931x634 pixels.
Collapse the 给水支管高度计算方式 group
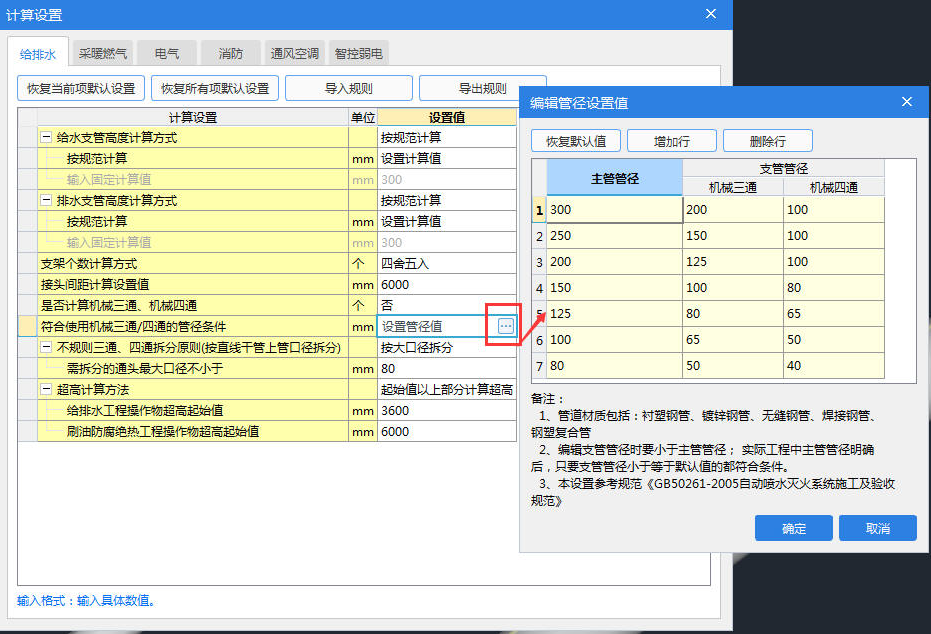(46, 138)
